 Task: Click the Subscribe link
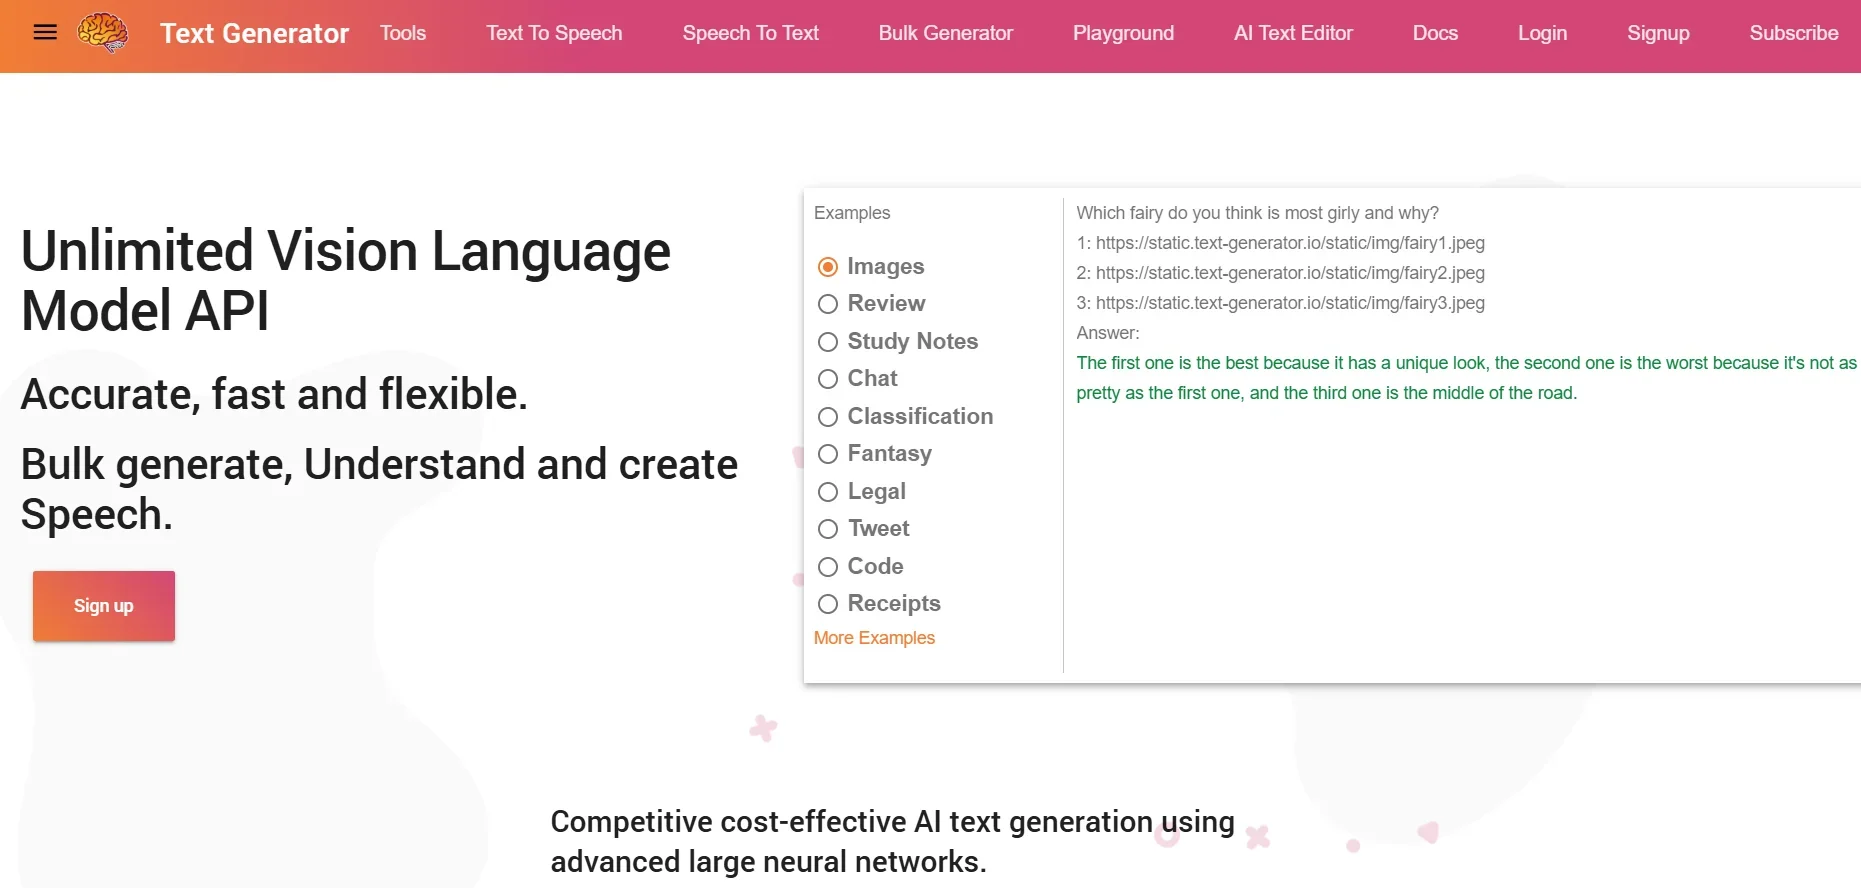click(x=1794, y=33)
